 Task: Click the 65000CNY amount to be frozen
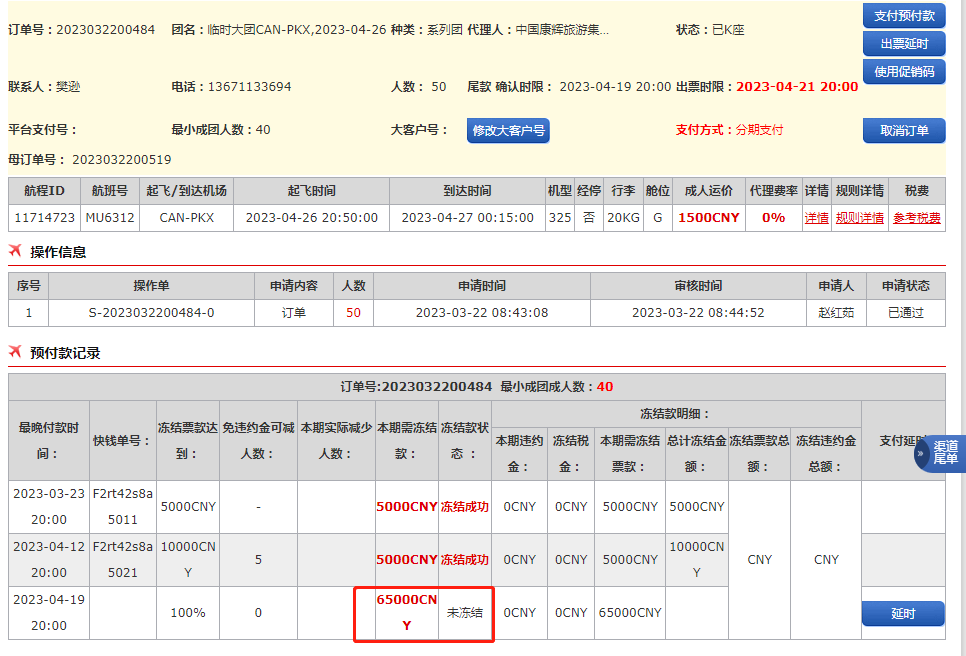pyautogui.click(x=406, y=612)
